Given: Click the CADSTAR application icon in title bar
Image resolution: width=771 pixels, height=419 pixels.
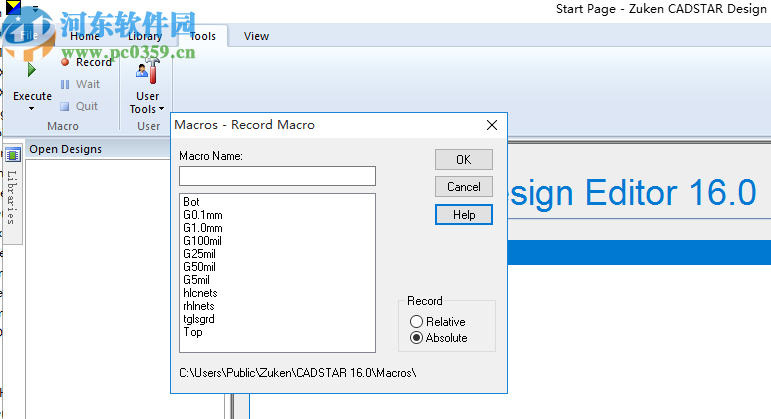Looking at the screenshot, I should pyautogui.click(x=13, y=7).
